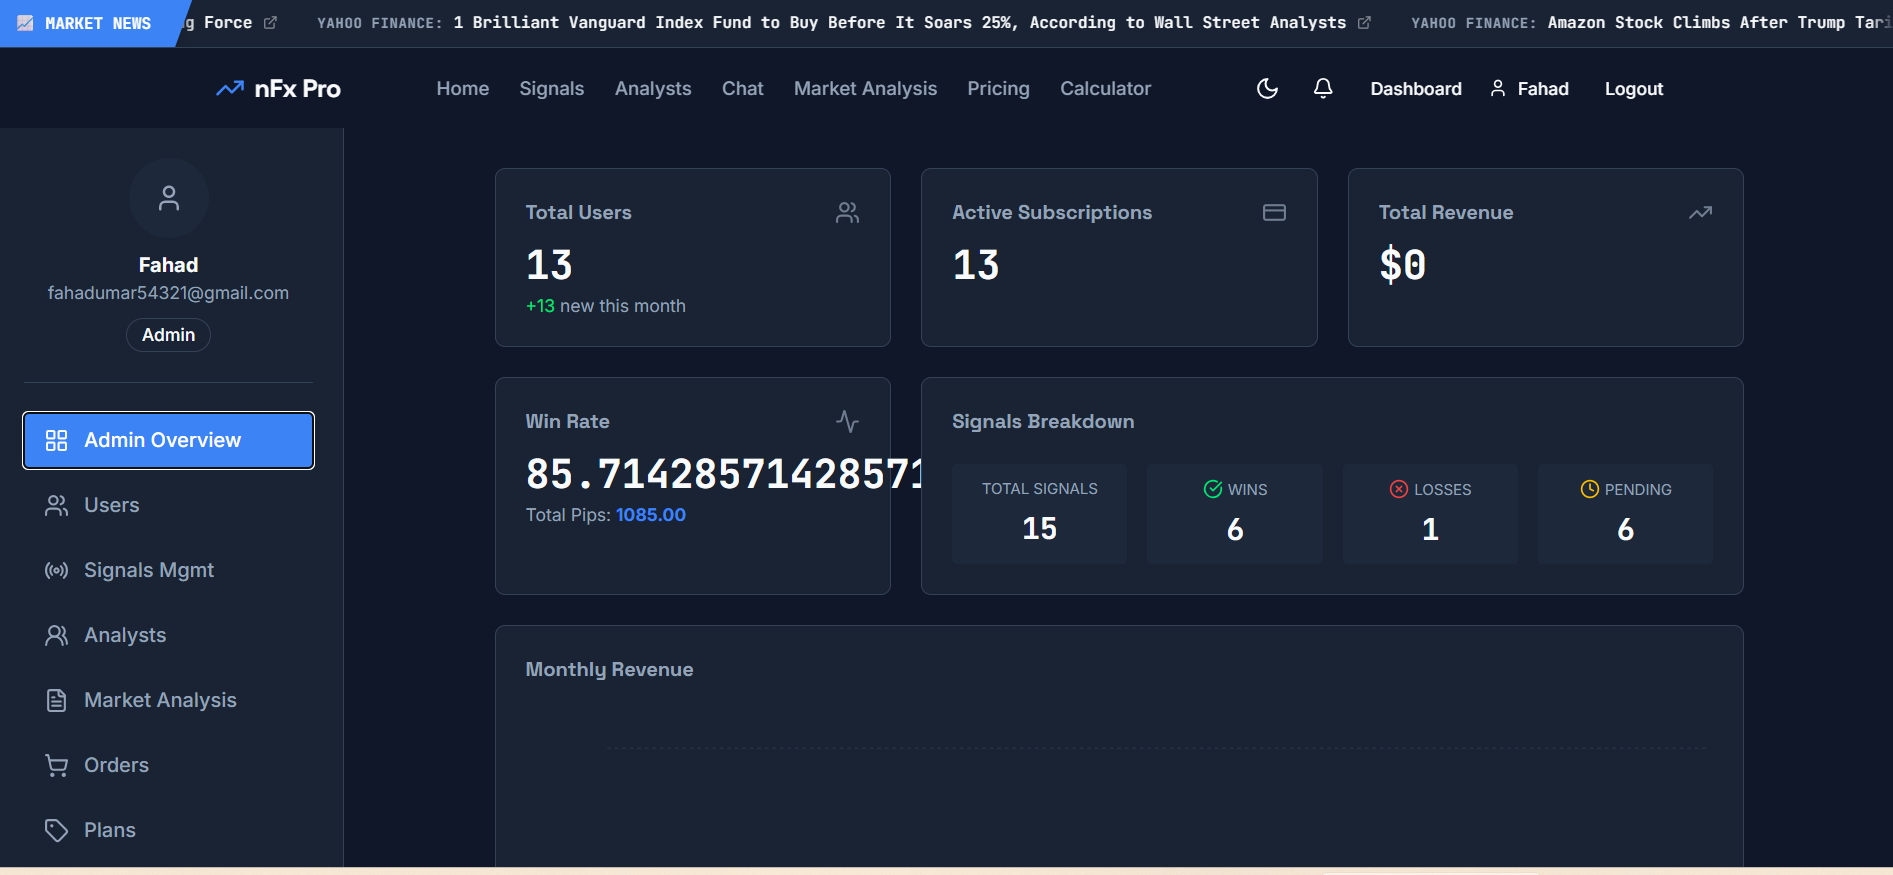The height and width of the screenshot is (875, 1893).
Task: Open Vanguard Index Fund news headline
Action: coord(899,23)
